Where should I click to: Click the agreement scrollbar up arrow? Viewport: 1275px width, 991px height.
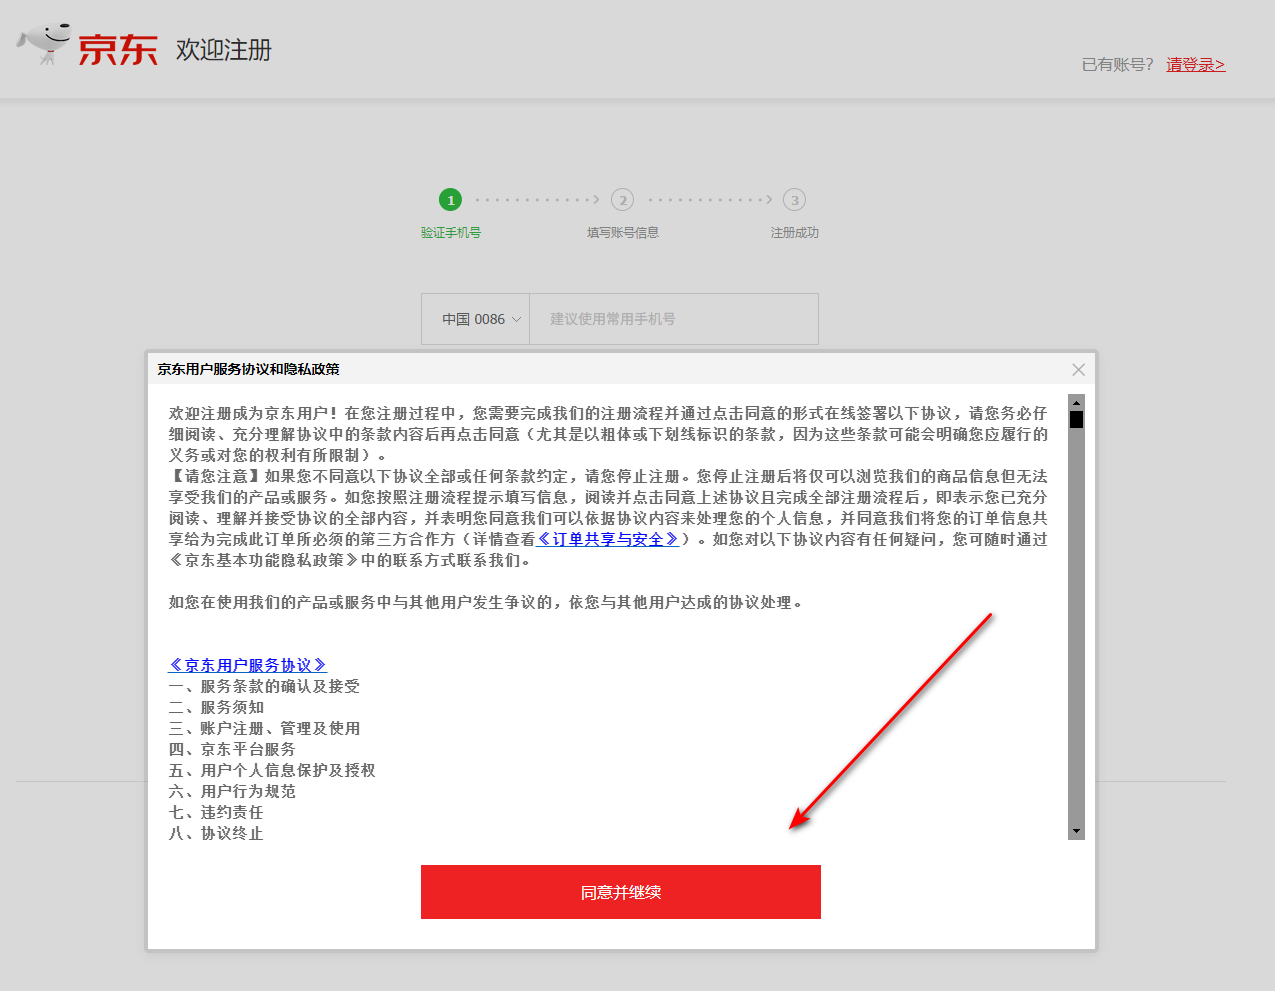(1076, 402)
